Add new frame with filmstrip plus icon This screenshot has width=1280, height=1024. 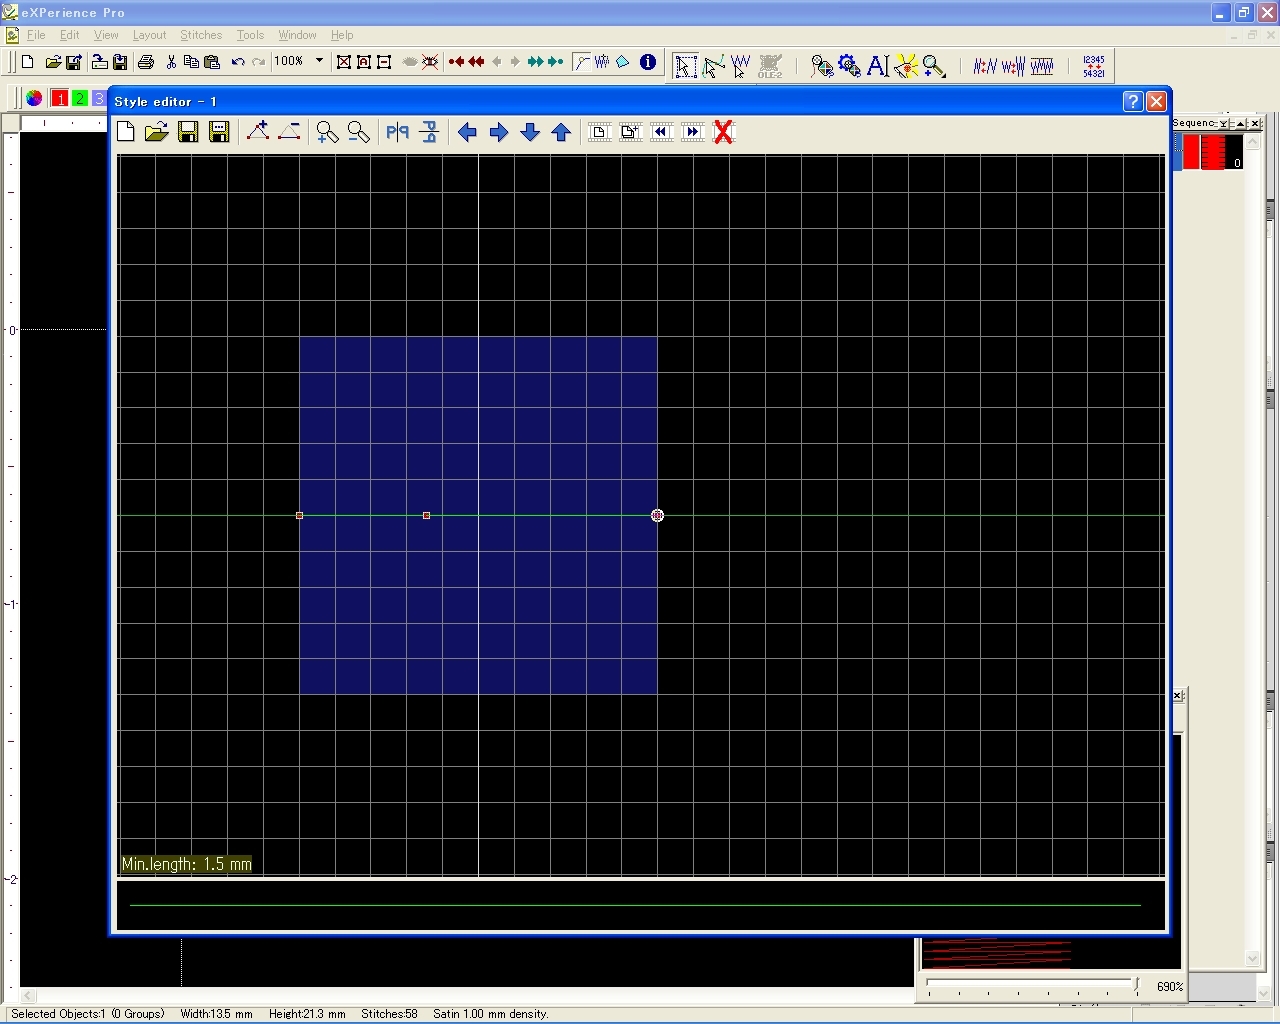pos(630,132)
